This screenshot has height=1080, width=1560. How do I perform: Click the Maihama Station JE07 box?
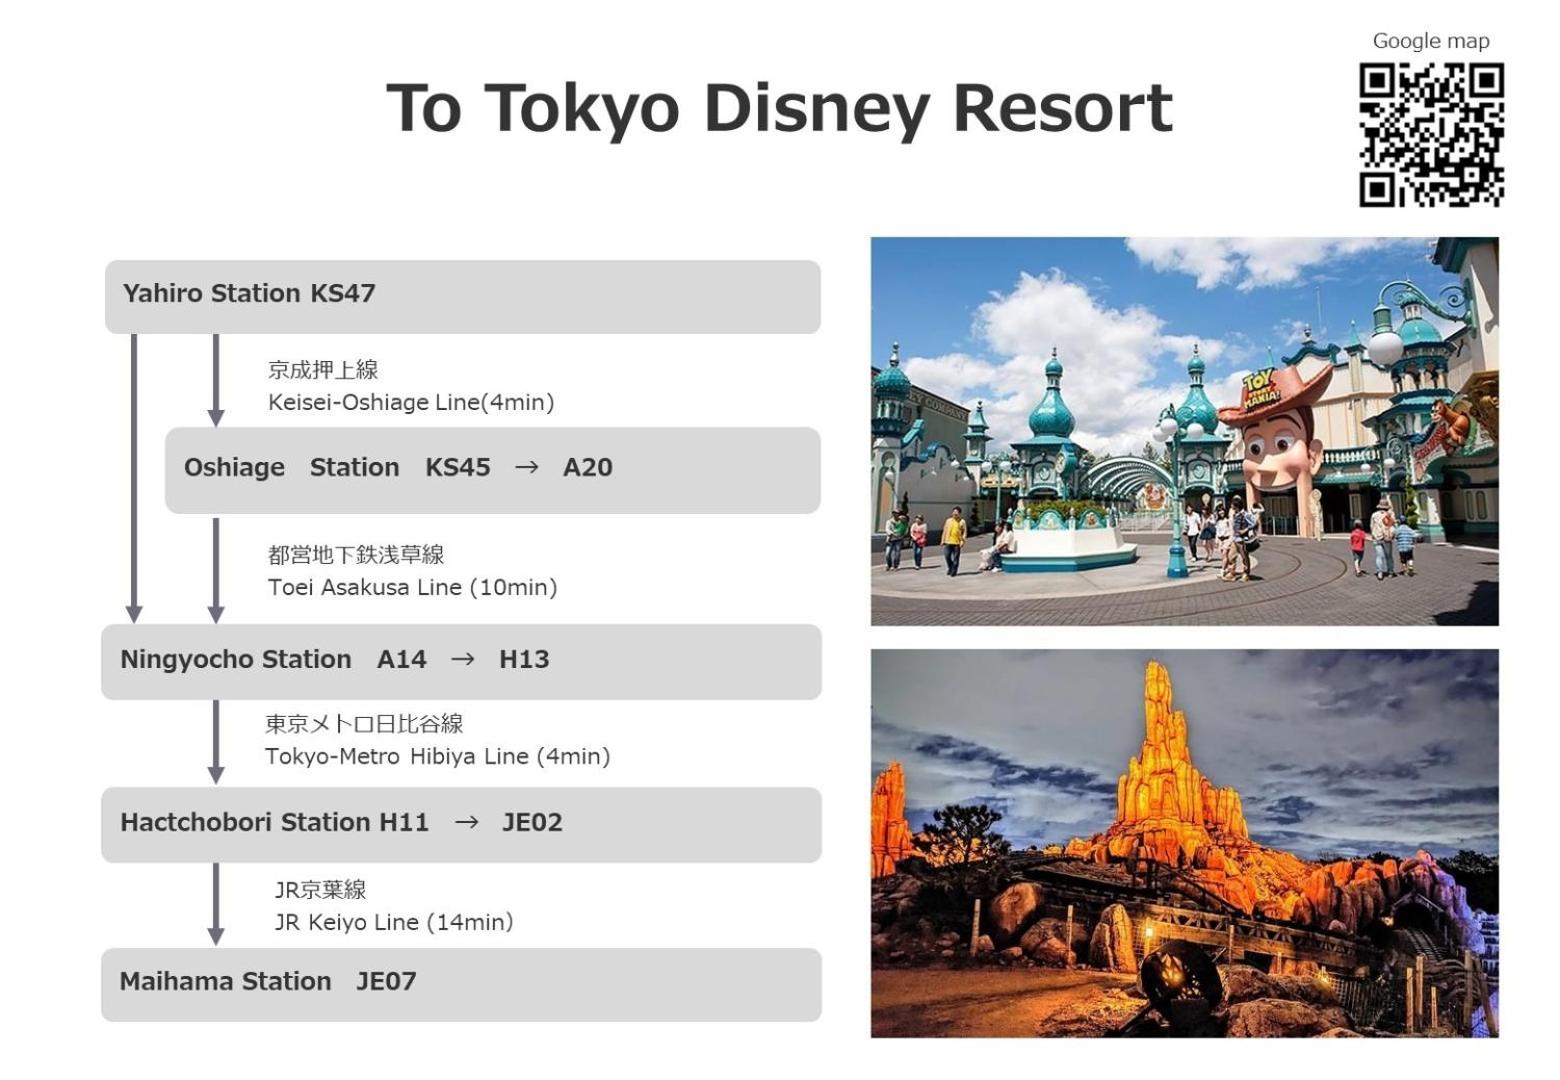click(461, 984)
